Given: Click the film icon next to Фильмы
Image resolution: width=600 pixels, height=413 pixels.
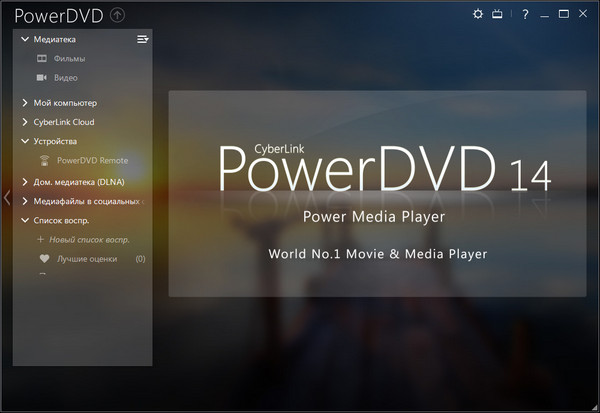Looking at the screenshot, I should coord(42,59).
